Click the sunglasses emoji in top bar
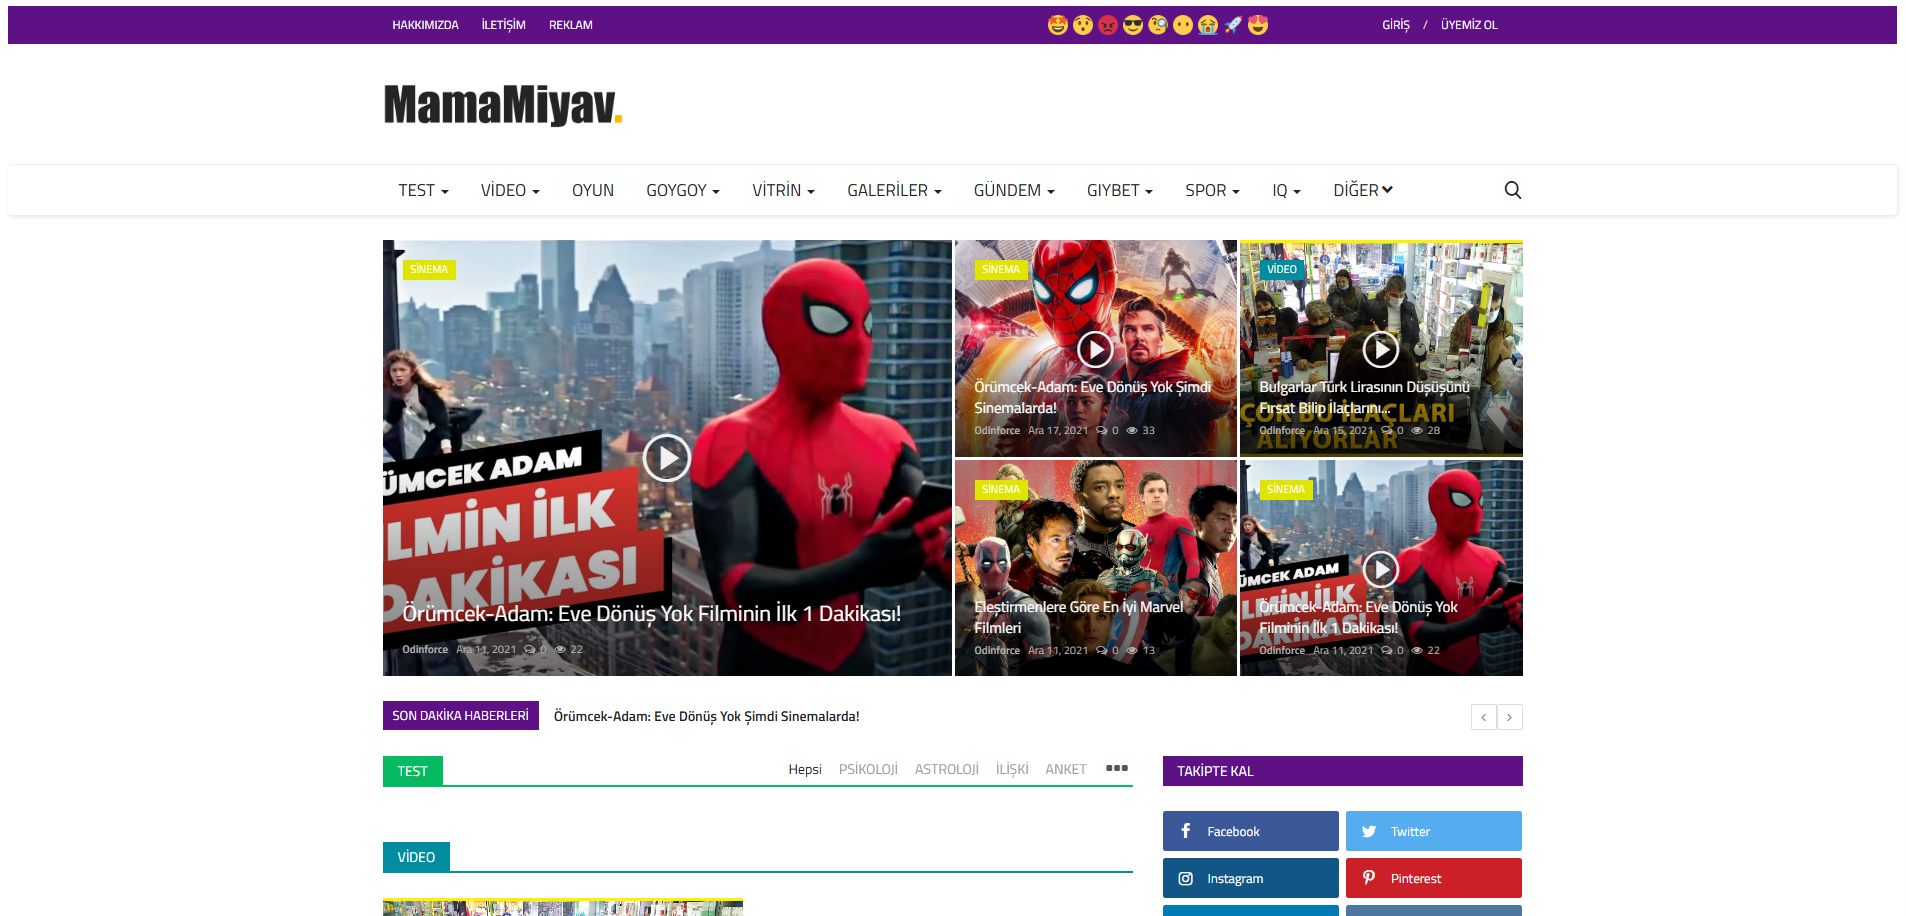 (x=1131, y=25)
